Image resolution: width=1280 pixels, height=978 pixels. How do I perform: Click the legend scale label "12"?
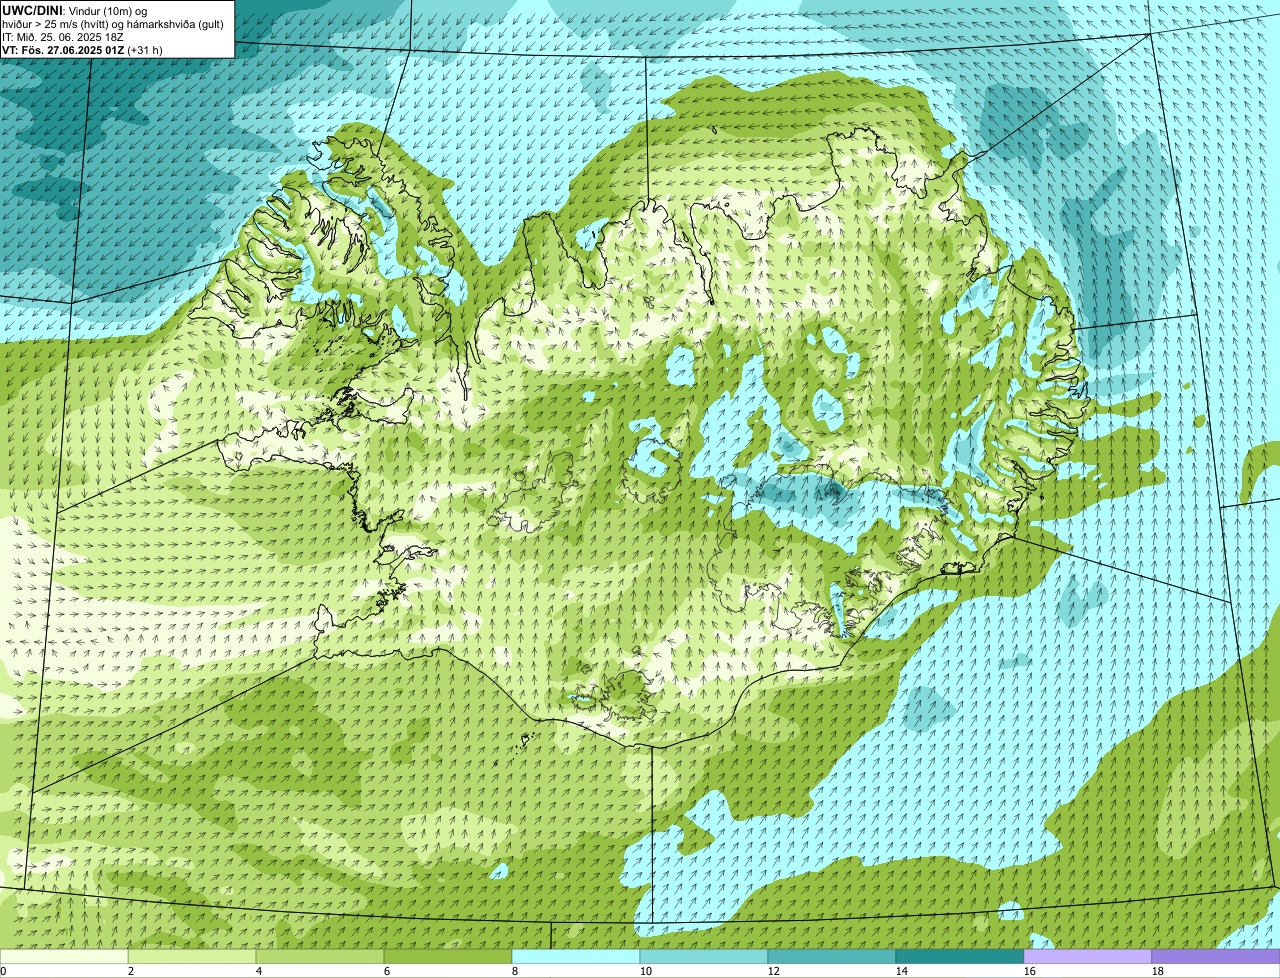click(774, 971)
